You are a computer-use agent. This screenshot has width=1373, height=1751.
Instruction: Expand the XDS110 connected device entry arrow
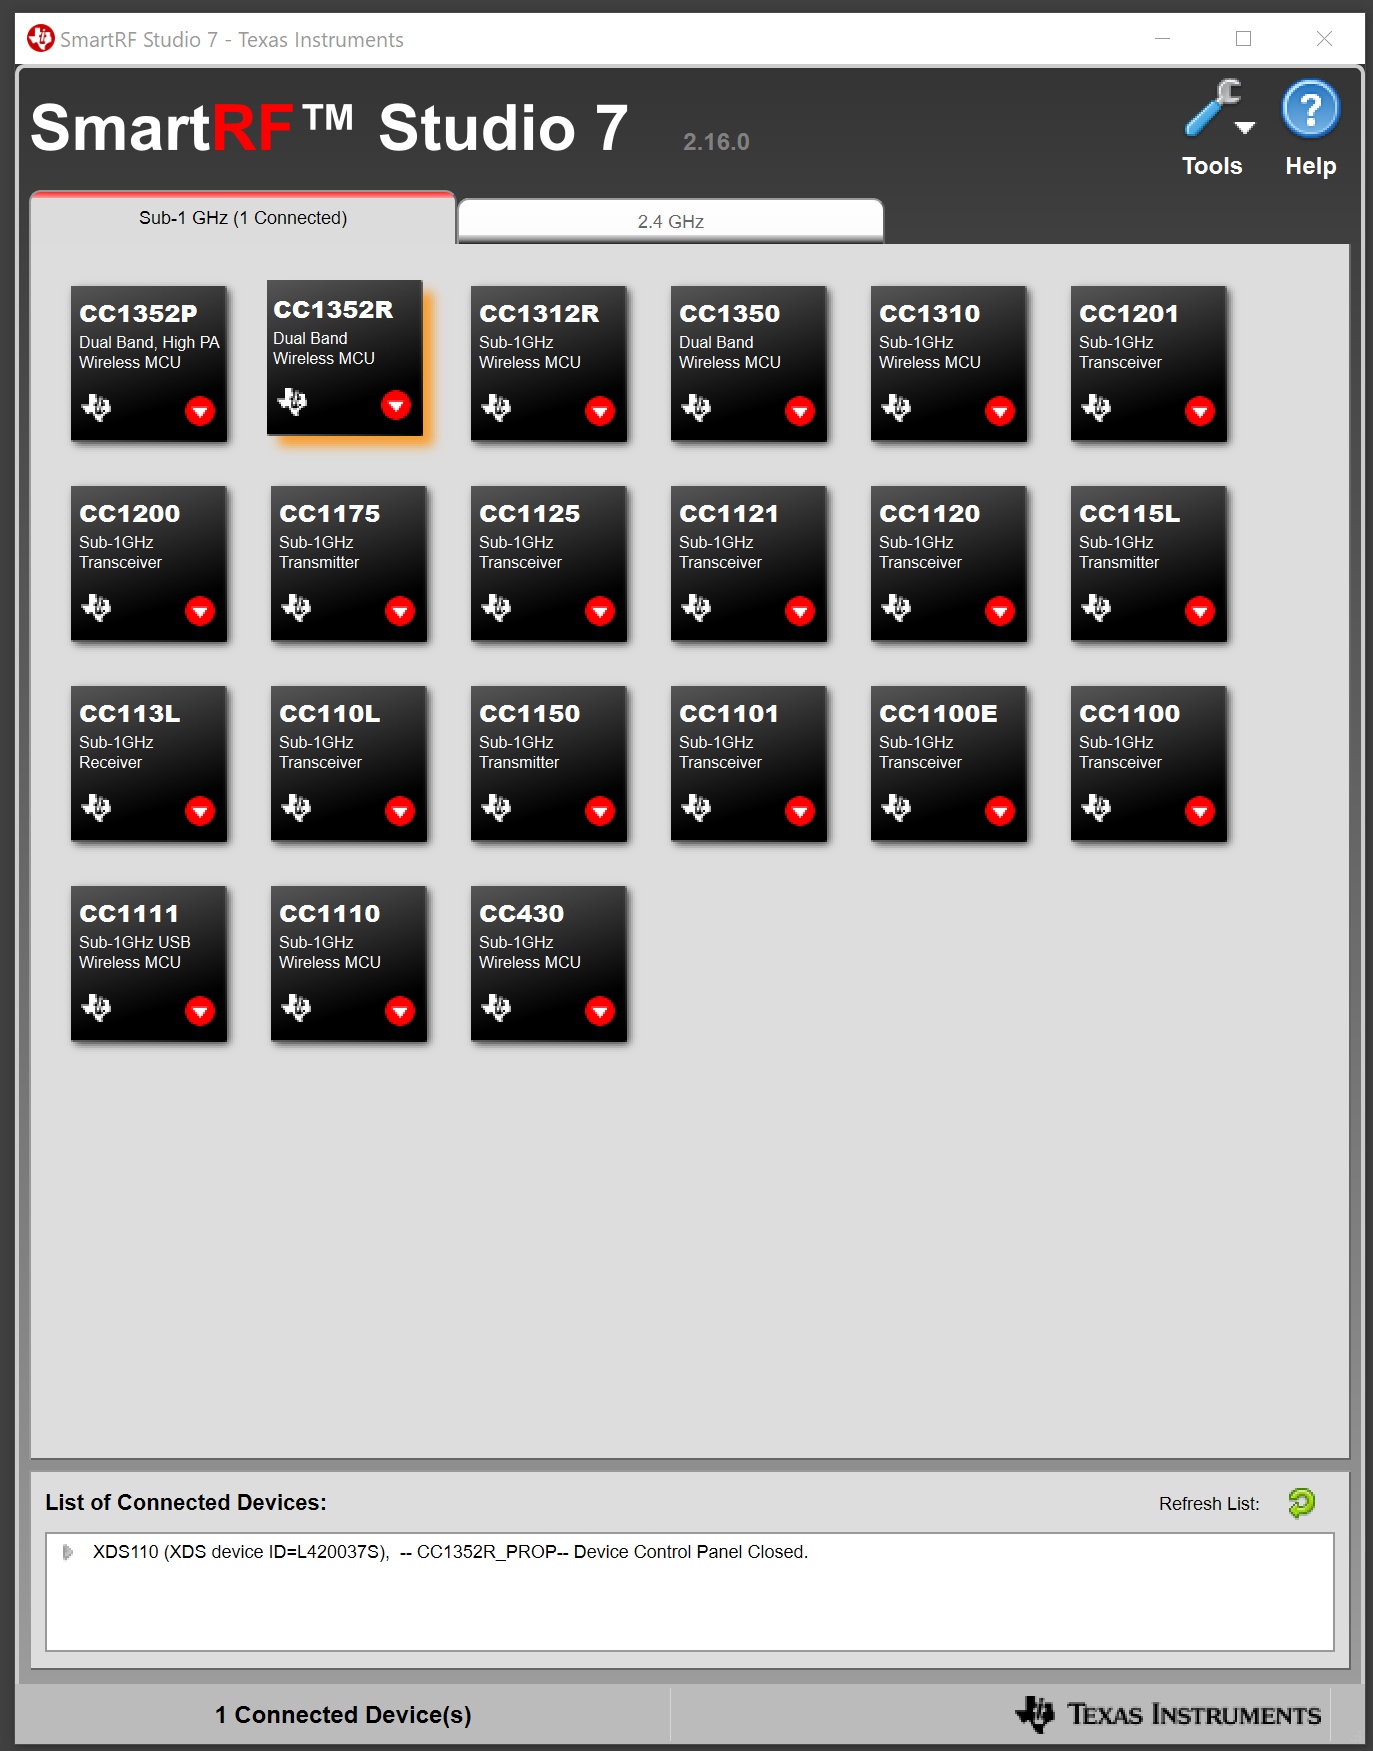click(67, 1552)
